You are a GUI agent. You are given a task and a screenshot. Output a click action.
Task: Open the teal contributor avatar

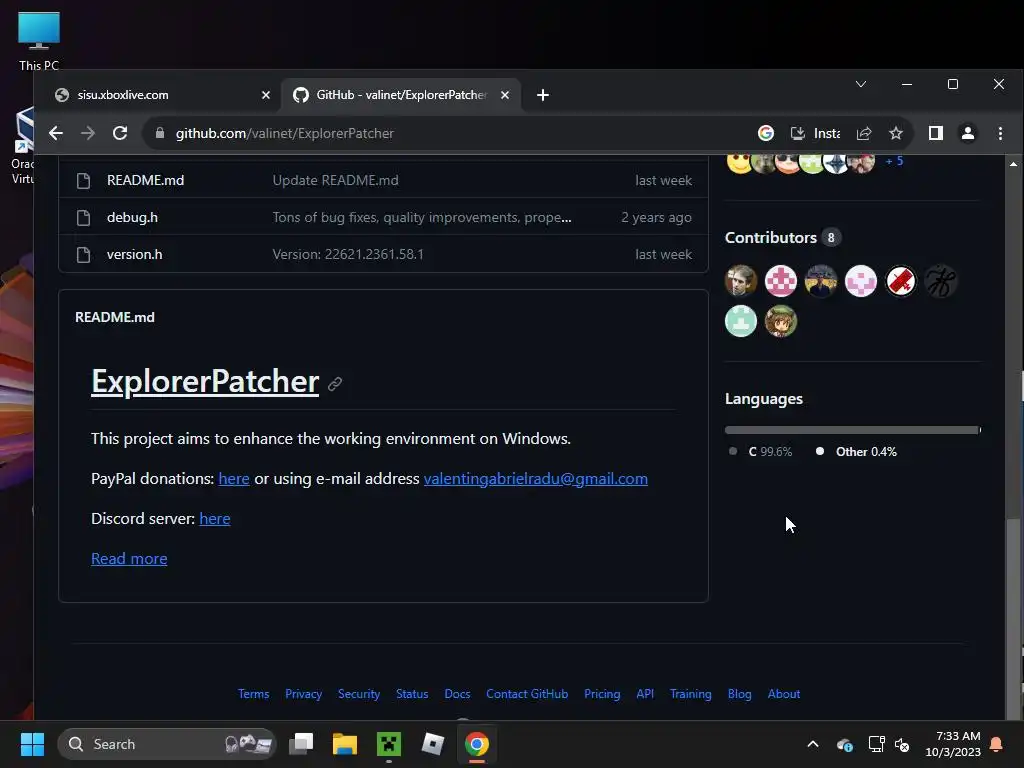[741, 321]
